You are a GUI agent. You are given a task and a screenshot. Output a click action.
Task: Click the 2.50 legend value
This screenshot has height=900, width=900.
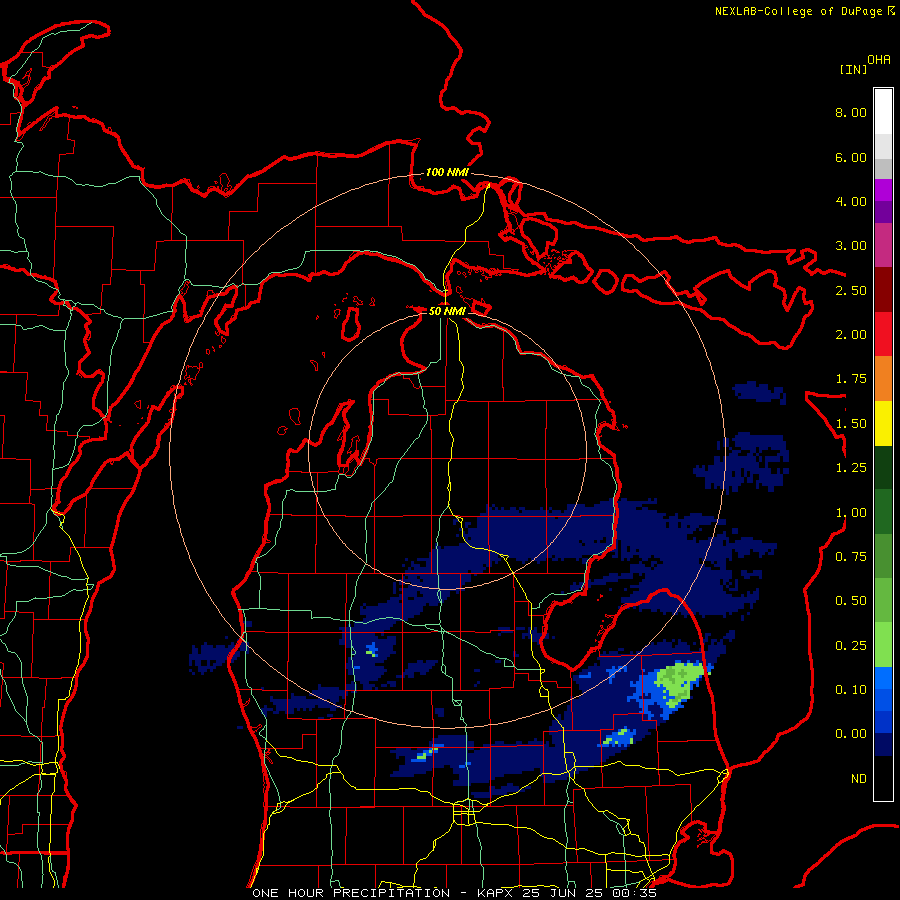coord(851,290)
